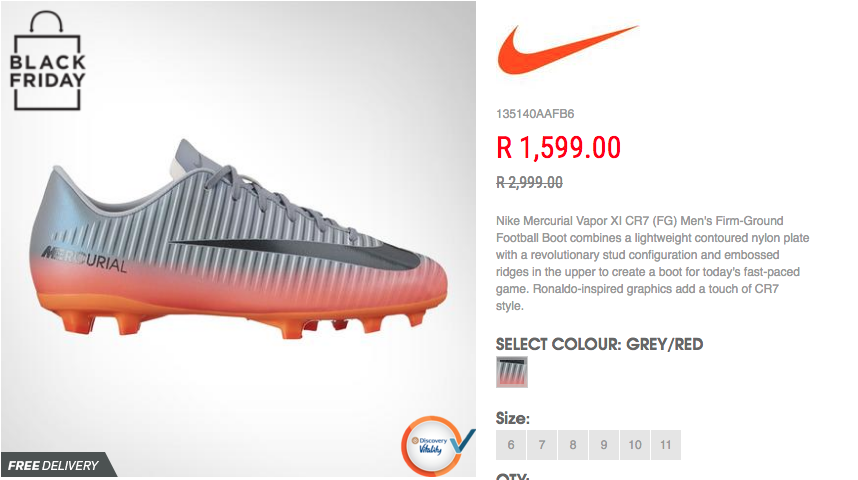Click the Free Delivery banner
The image size is (858, 480).
point(54,466)
